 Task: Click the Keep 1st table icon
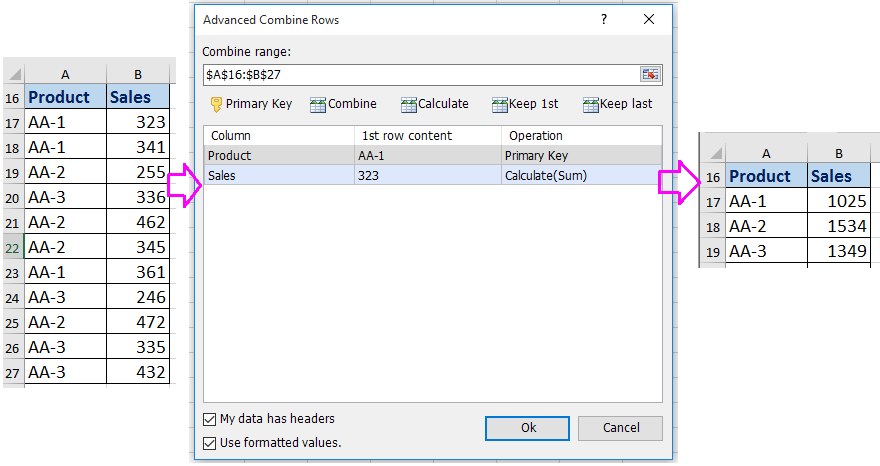coord(500,104)
